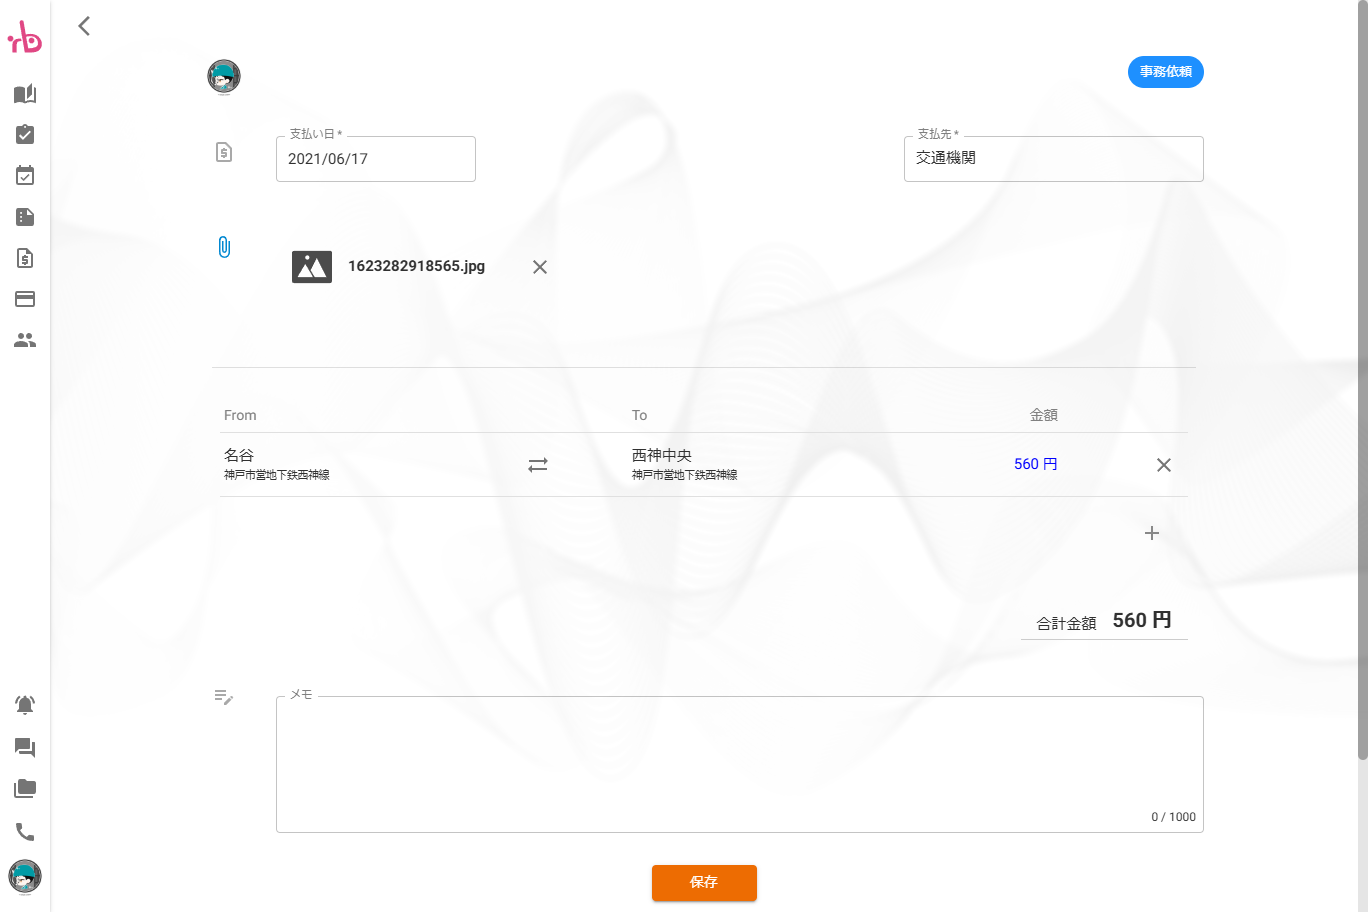Remove attached file 1623282918565.jpg
Viewport: 1368px width, 912px height.
540,267
